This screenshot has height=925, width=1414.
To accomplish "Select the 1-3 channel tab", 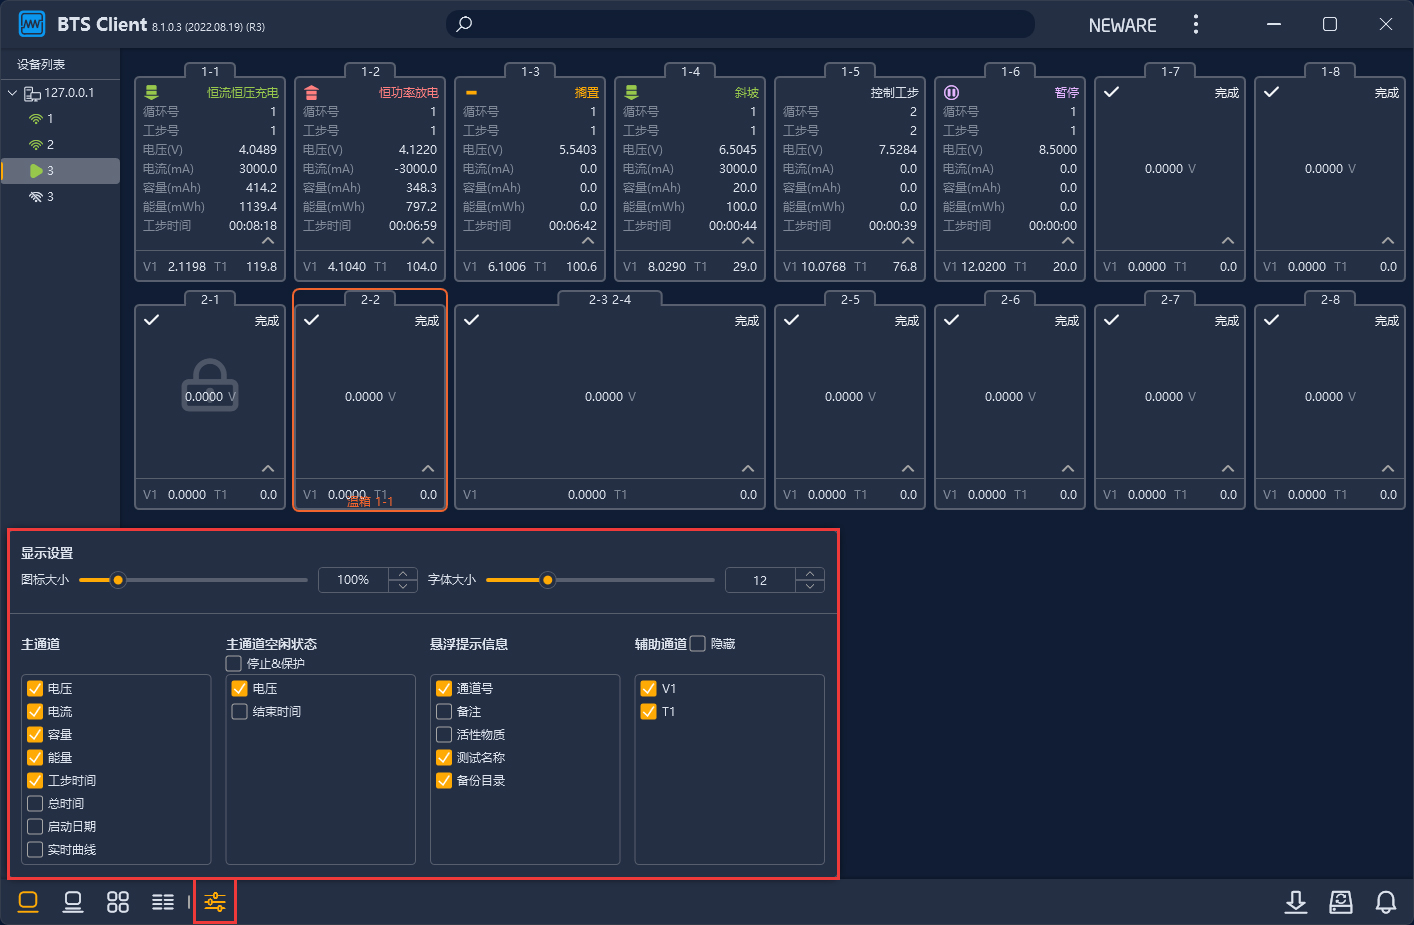I will coord(530,72).
